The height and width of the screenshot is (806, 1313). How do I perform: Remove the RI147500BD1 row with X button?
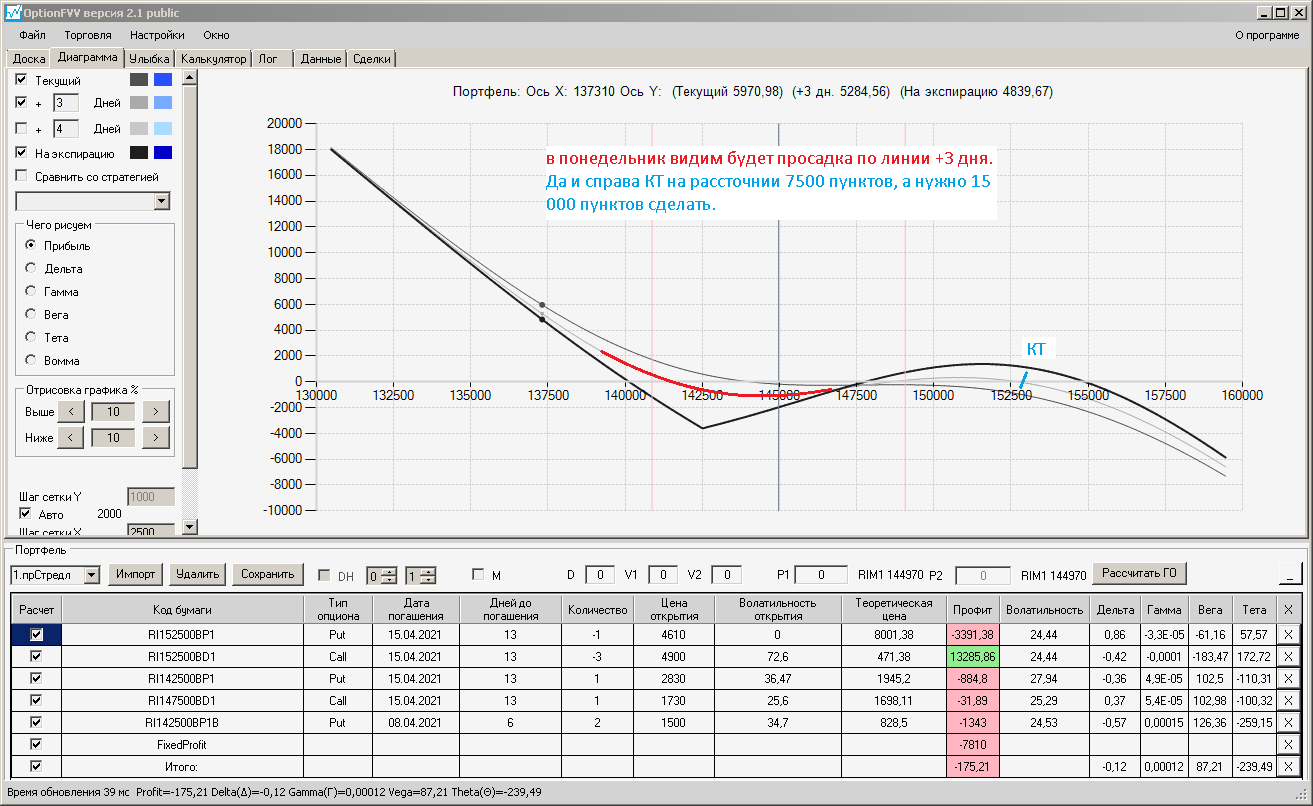[x=1288, y=701]
